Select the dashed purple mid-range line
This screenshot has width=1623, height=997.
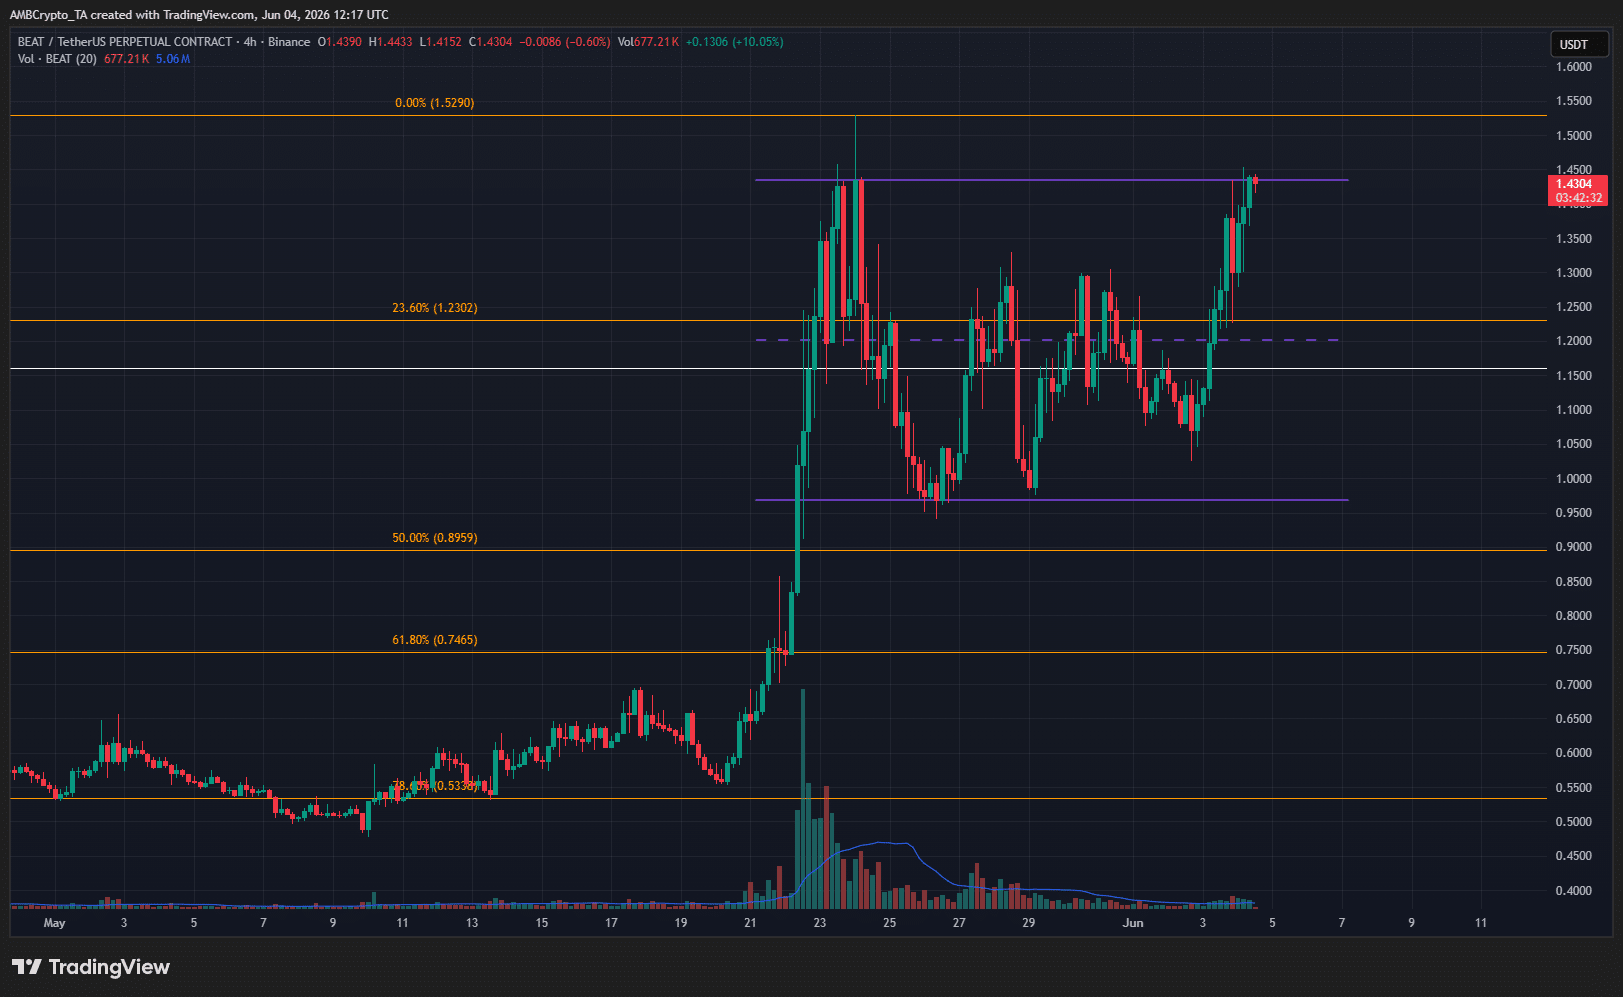[1047, 340]
